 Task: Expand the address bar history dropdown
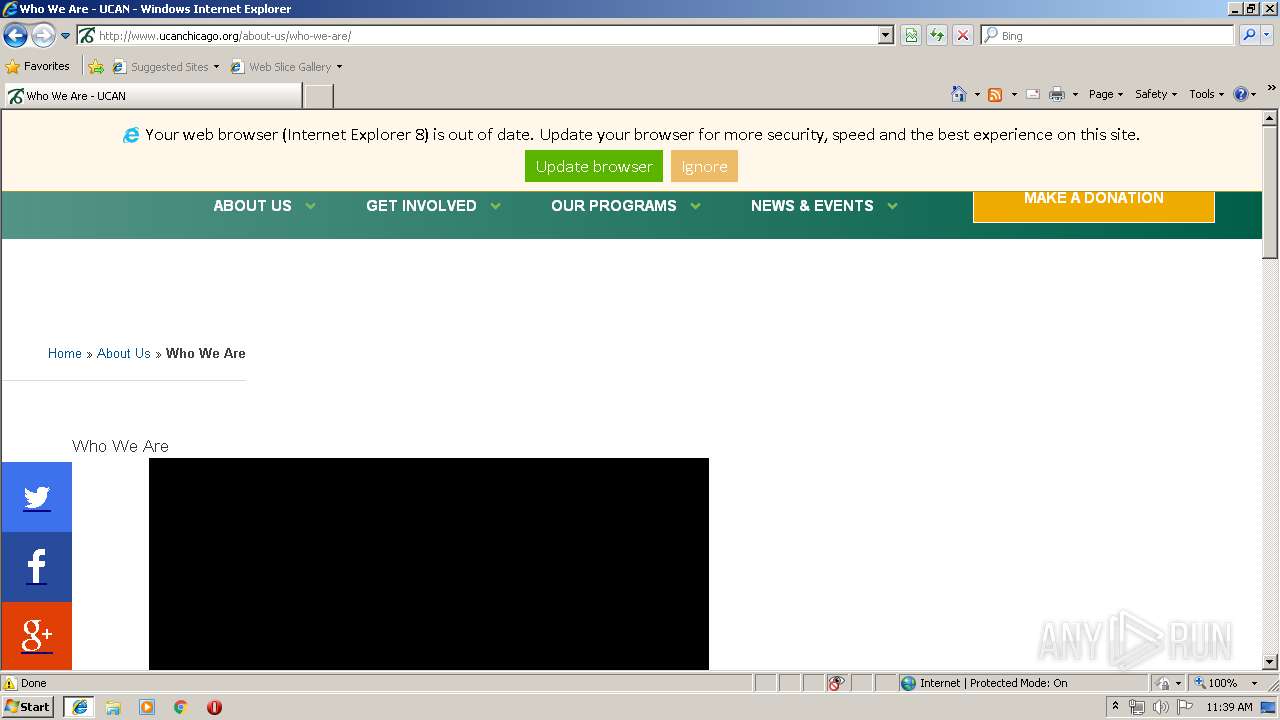tap(885, 35)
